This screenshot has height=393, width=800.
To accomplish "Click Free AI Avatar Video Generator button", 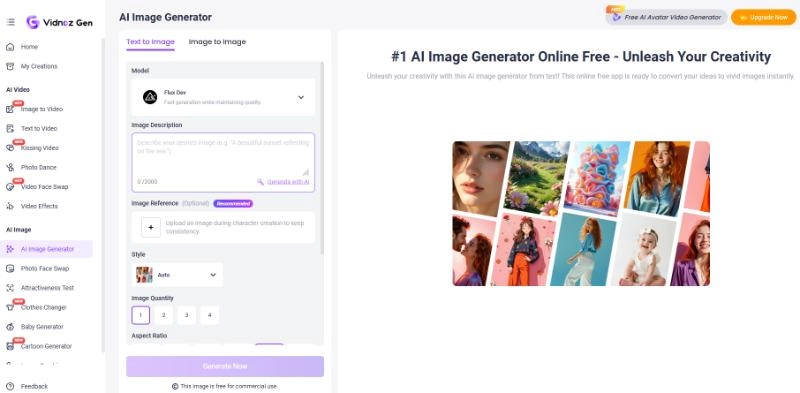I will (666, 17).
